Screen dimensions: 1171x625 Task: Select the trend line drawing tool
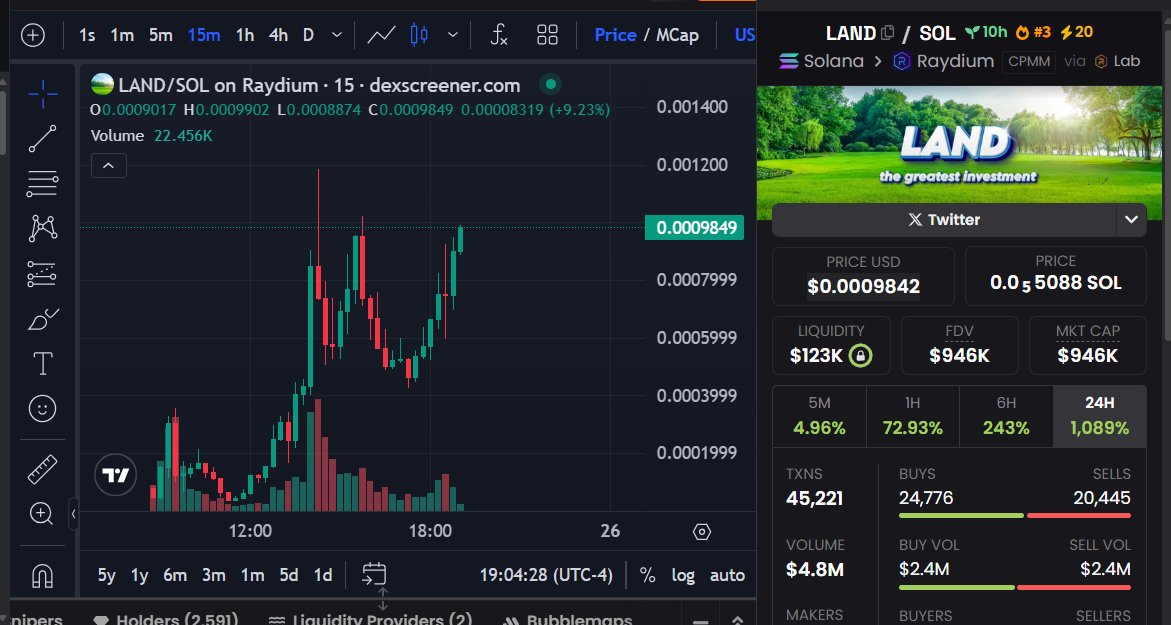click(x=43, y=138)
